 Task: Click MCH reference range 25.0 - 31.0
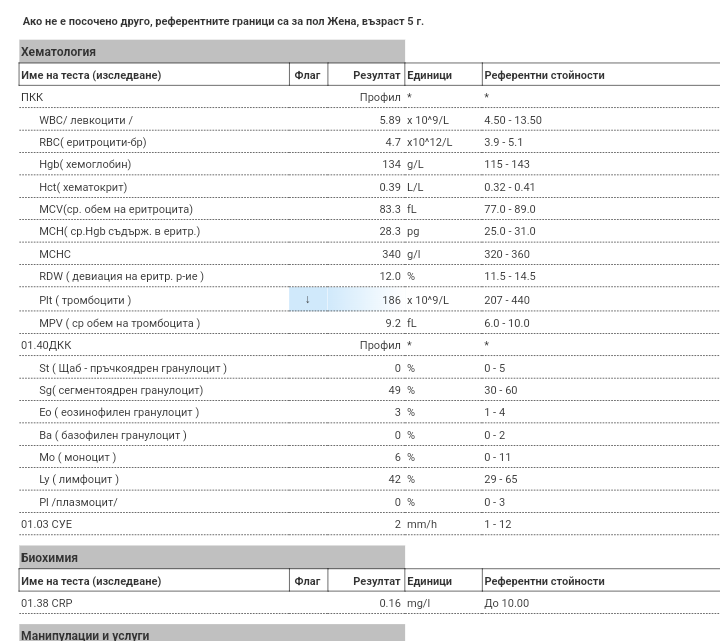[510, 231]
